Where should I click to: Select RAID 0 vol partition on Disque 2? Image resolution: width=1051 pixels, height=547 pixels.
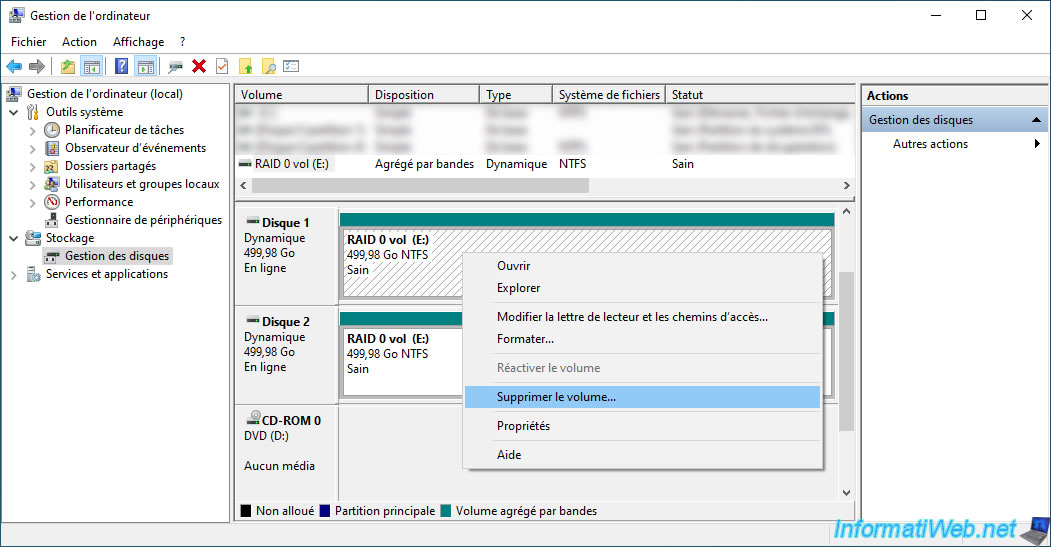coord(402,361)
